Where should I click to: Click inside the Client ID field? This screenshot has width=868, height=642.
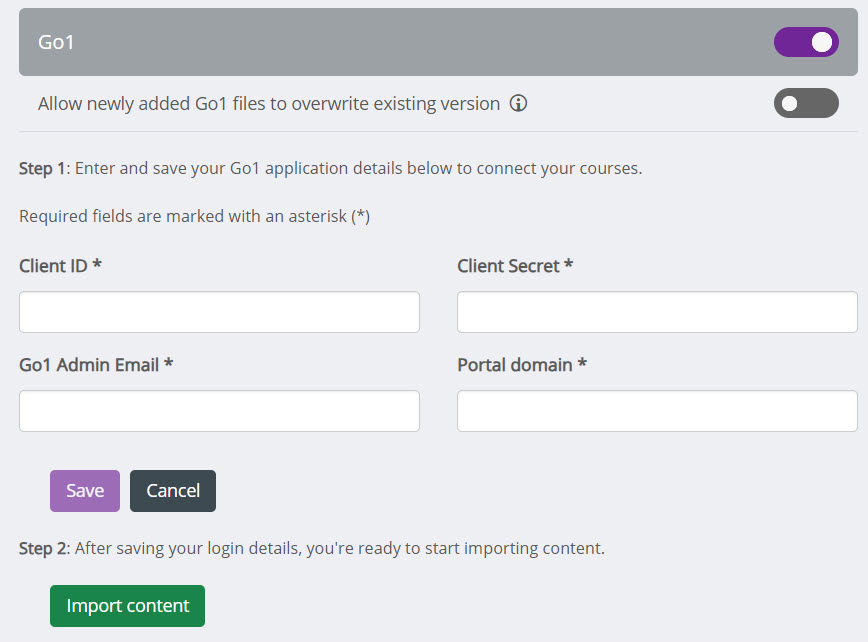(218, 311)
